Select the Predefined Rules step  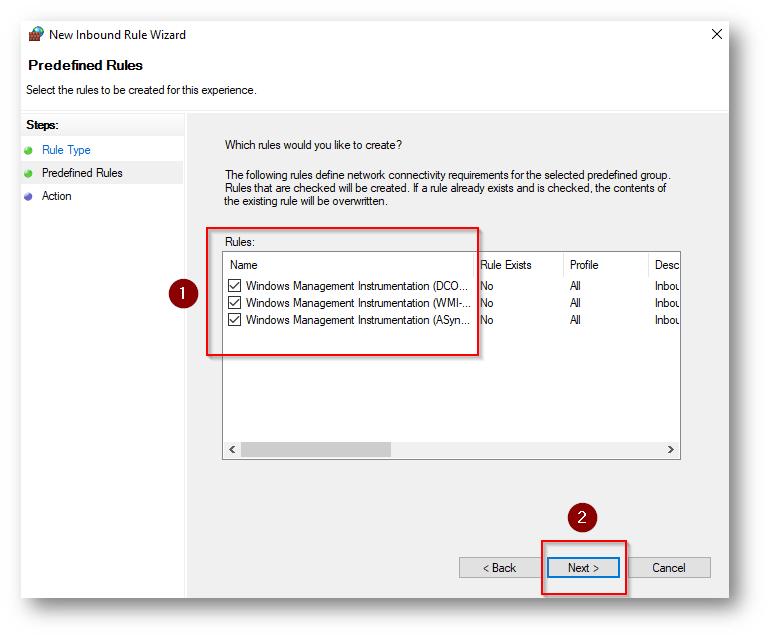pyautogui.click(x=82, y=173)
